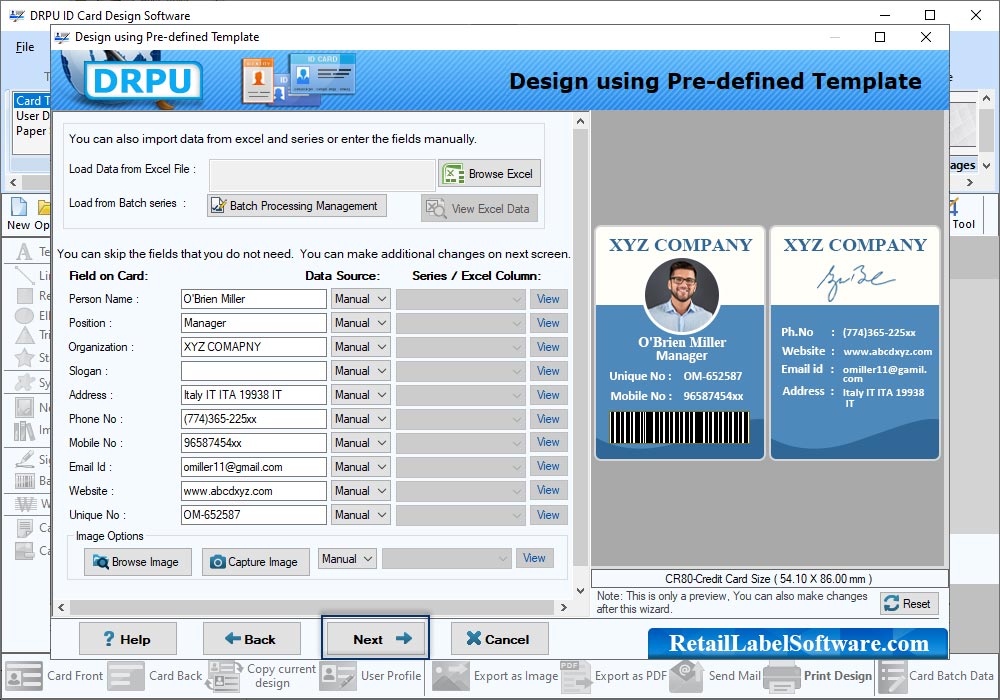This screenshot has width=1000, height=700.
Task: Open Card Front in the bottom toolbar
Action: [x=55, y=676]
